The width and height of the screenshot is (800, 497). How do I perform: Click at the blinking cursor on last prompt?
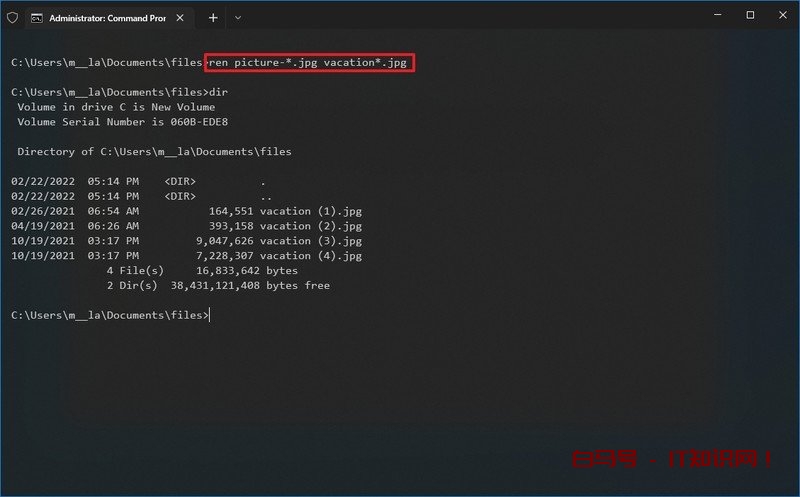coord(211,316)
